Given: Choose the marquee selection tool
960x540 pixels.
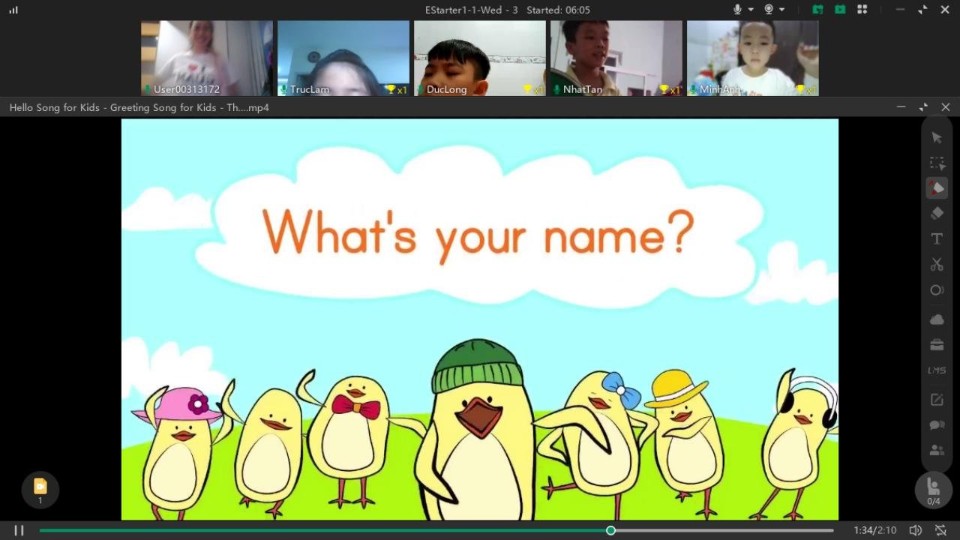Looking at the screenshot, I should [x=937, y=163].
